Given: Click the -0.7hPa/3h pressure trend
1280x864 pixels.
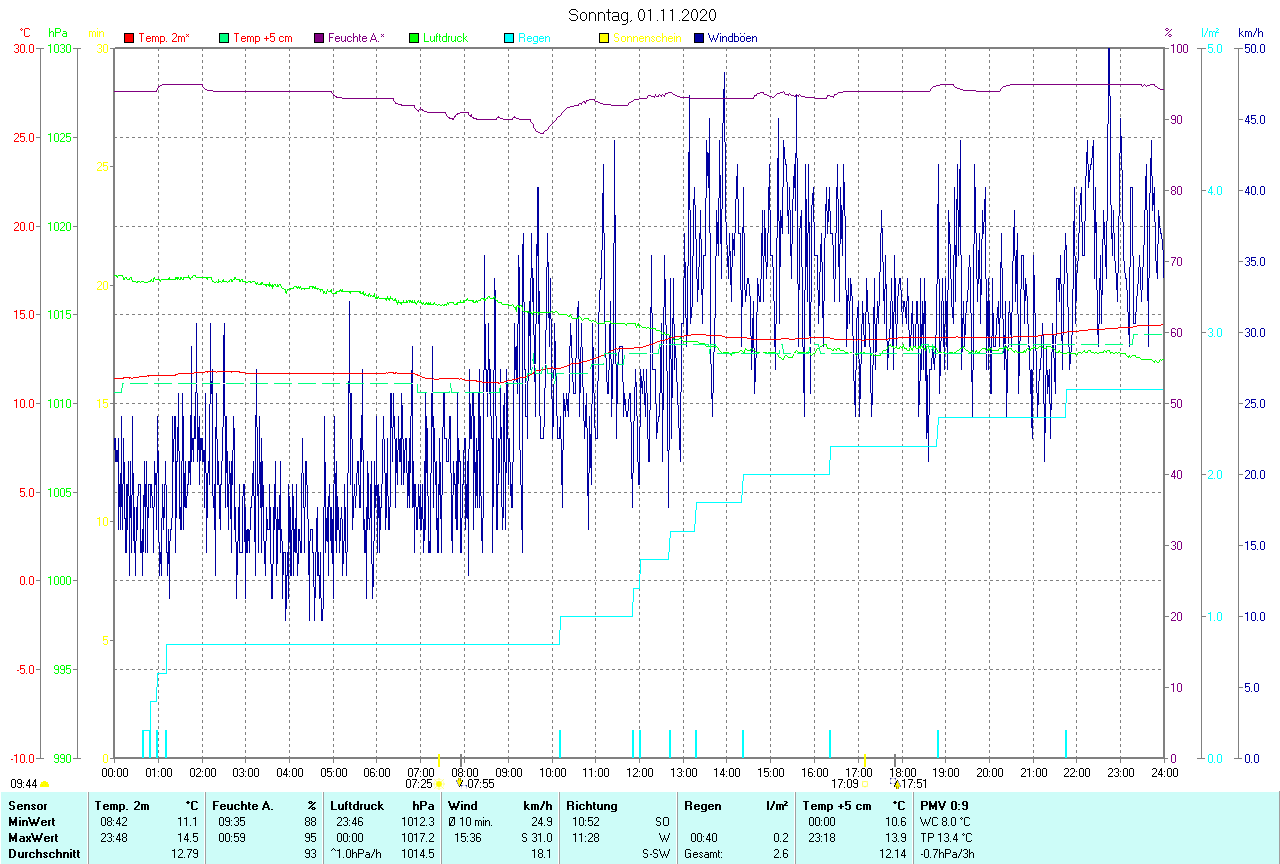Looking at the screenshot, I should pos(947,854).
